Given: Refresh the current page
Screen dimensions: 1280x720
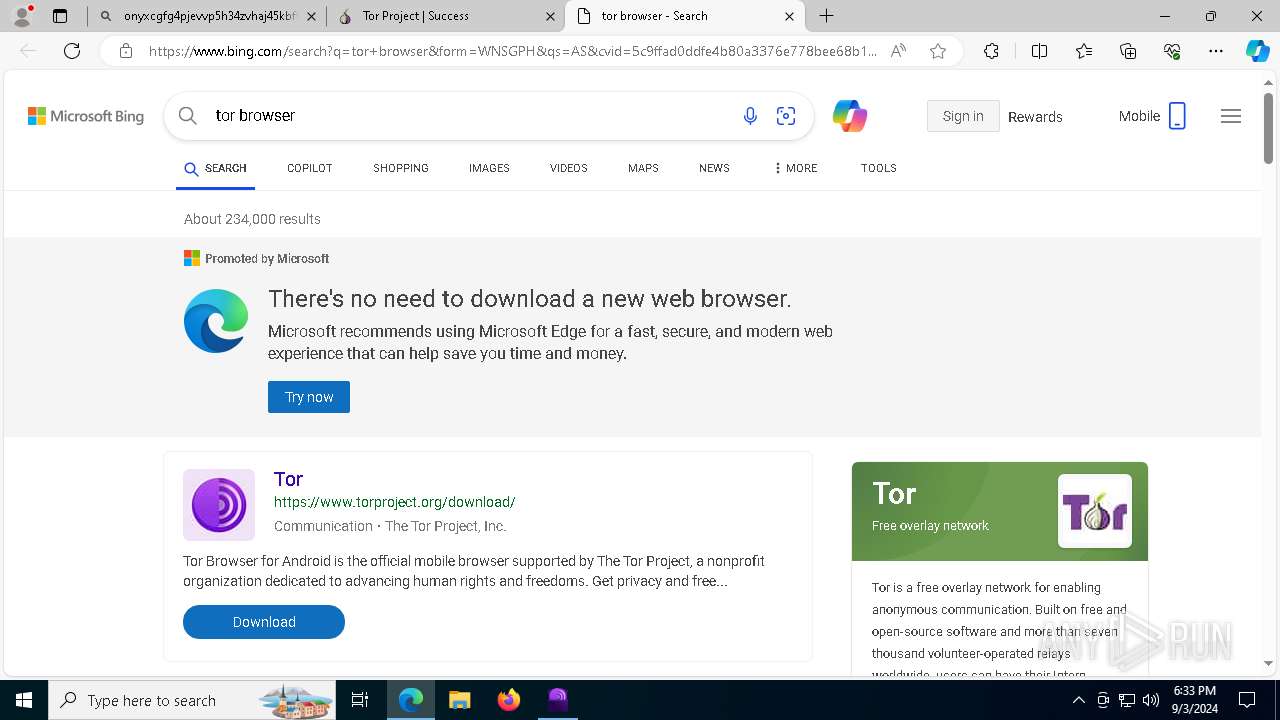Looking at the screenshot, I should click(72, 51).
